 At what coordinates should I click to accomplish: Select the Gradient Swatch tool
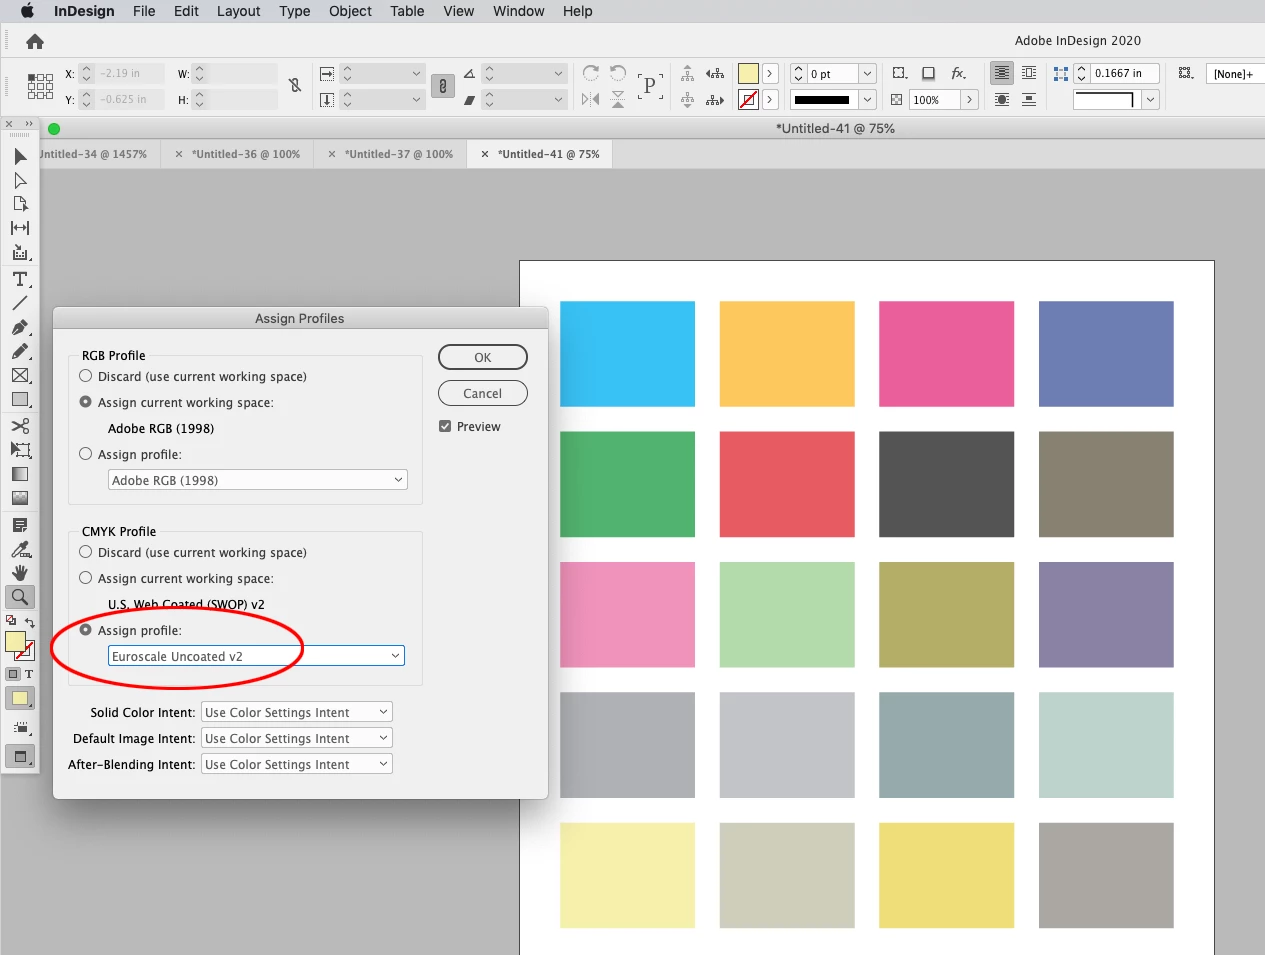point(20,474)
